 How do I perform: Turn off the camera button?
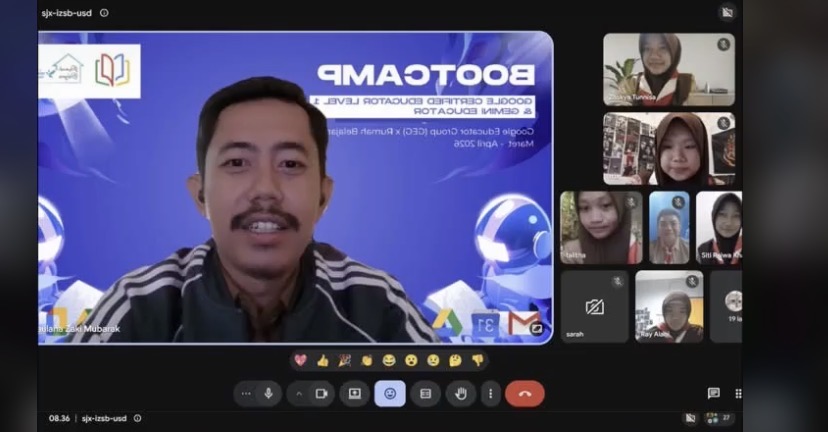coord(322,394)
